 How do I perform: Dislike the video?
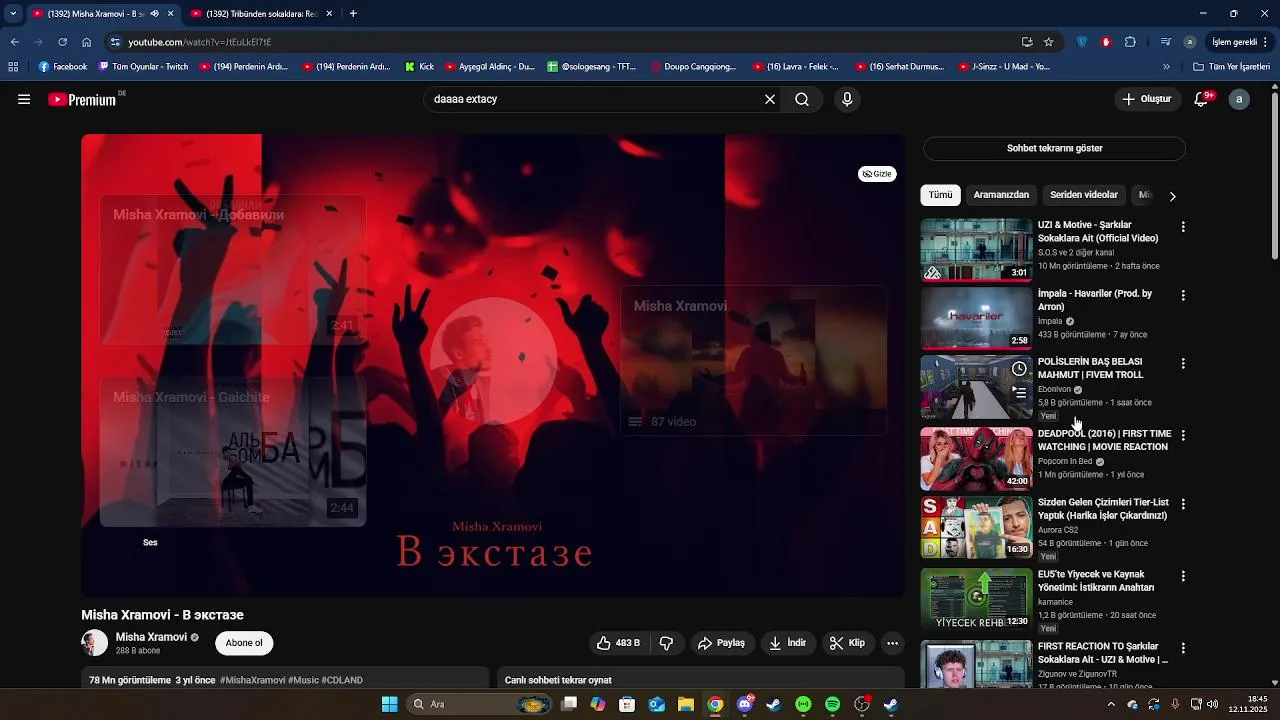666,643
